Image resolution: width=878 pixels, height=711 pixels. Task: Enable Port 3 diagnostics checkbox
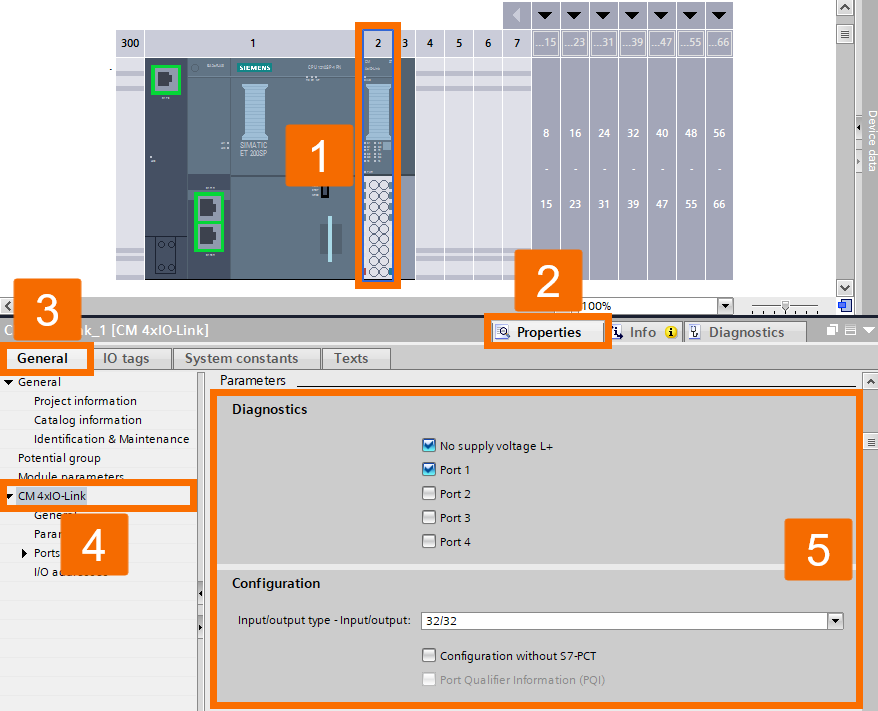[429, 517]
